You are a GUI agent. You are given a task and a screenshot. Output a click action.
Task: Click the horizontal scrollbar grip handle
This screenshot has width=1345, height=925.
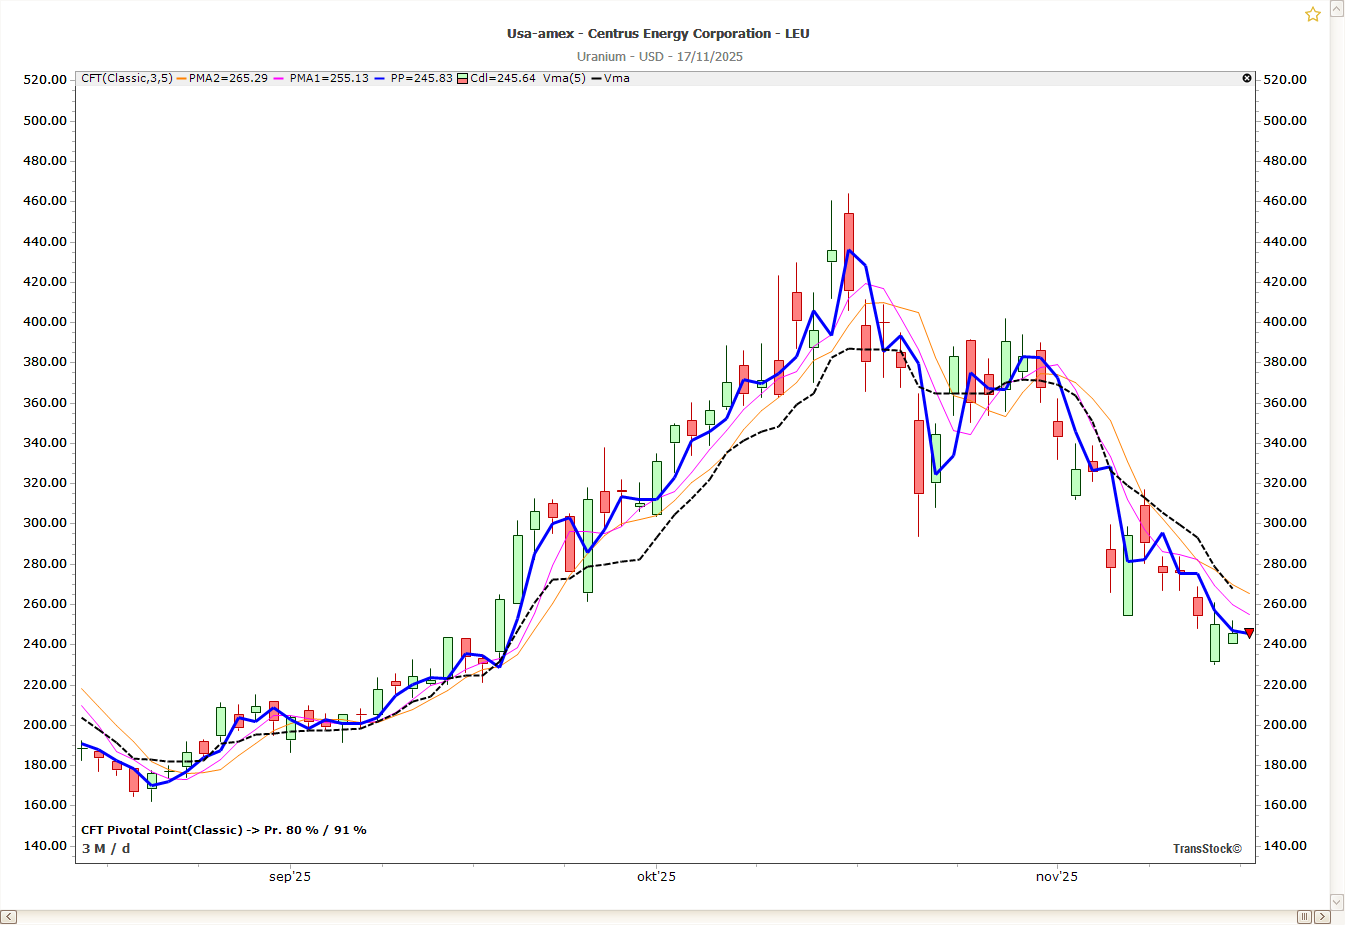[1304, 917]
